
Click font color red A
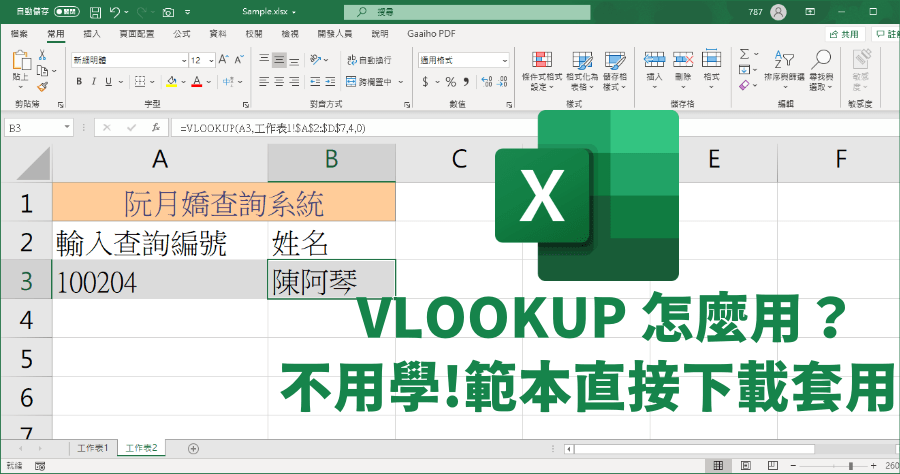pyautogui.click(x=197, y=82)
